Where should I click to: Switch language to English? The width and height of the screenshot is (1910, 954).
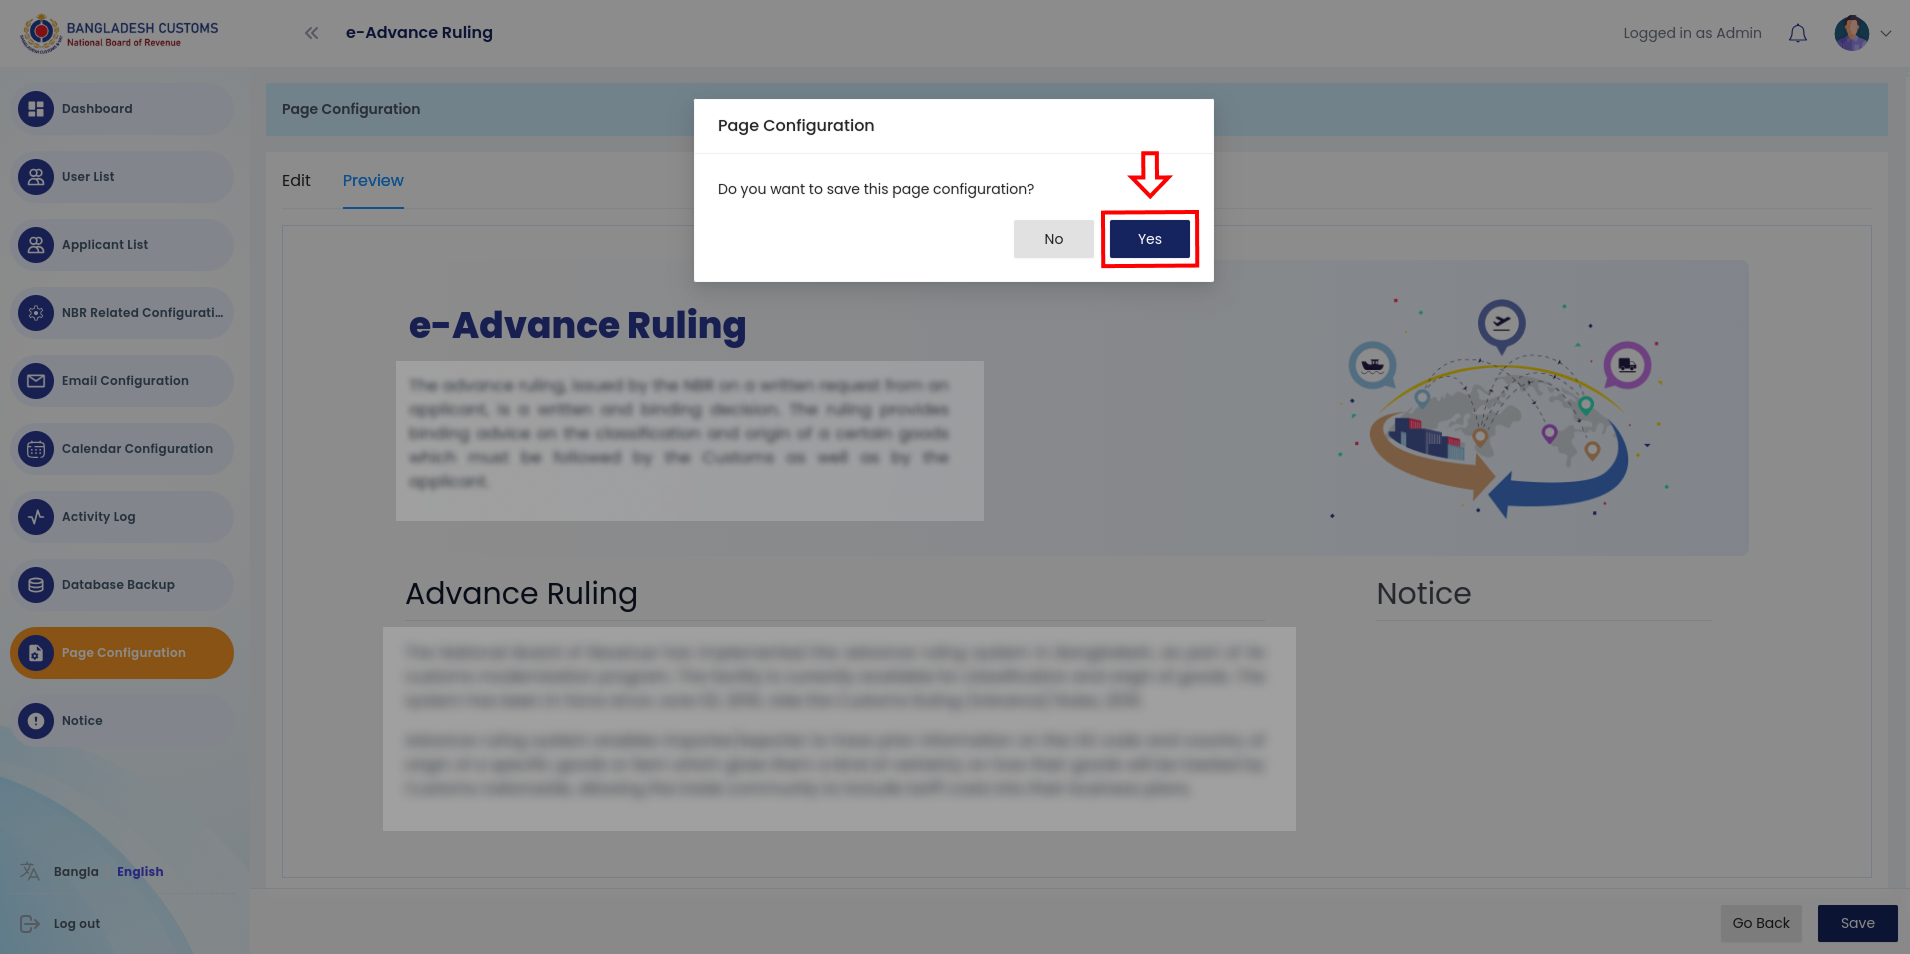[x=140, y=872]
